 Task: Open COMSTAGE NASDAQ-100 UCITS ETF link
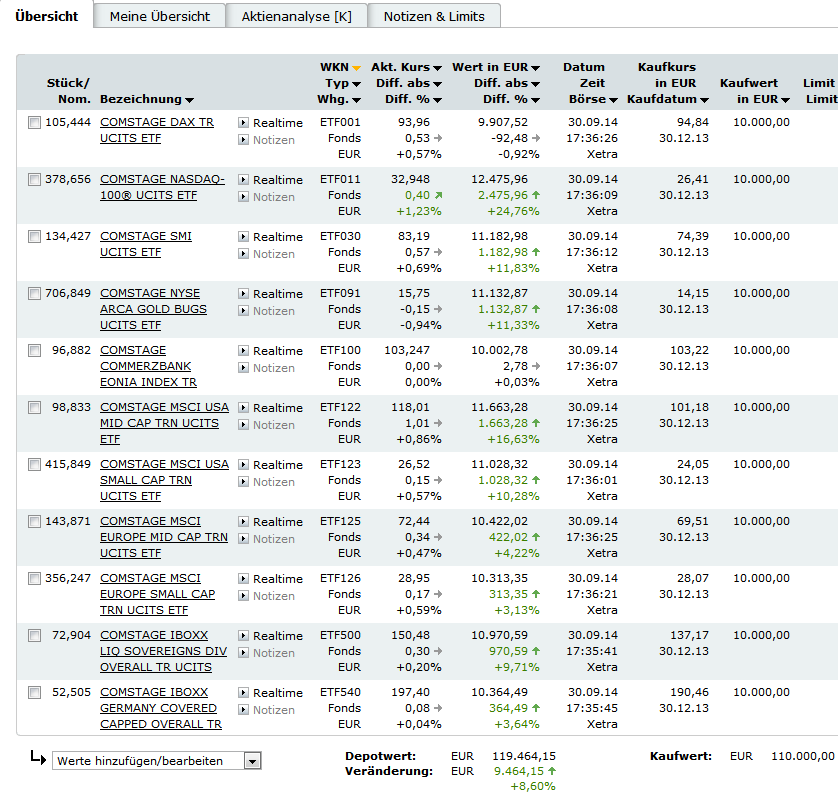pos(162,187)
